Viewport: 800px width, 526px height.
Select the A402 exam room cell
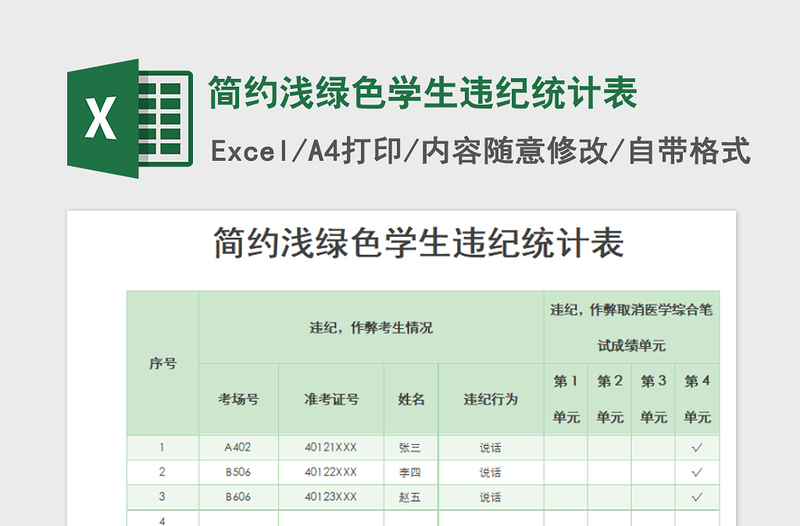click(x=239, y=447)
